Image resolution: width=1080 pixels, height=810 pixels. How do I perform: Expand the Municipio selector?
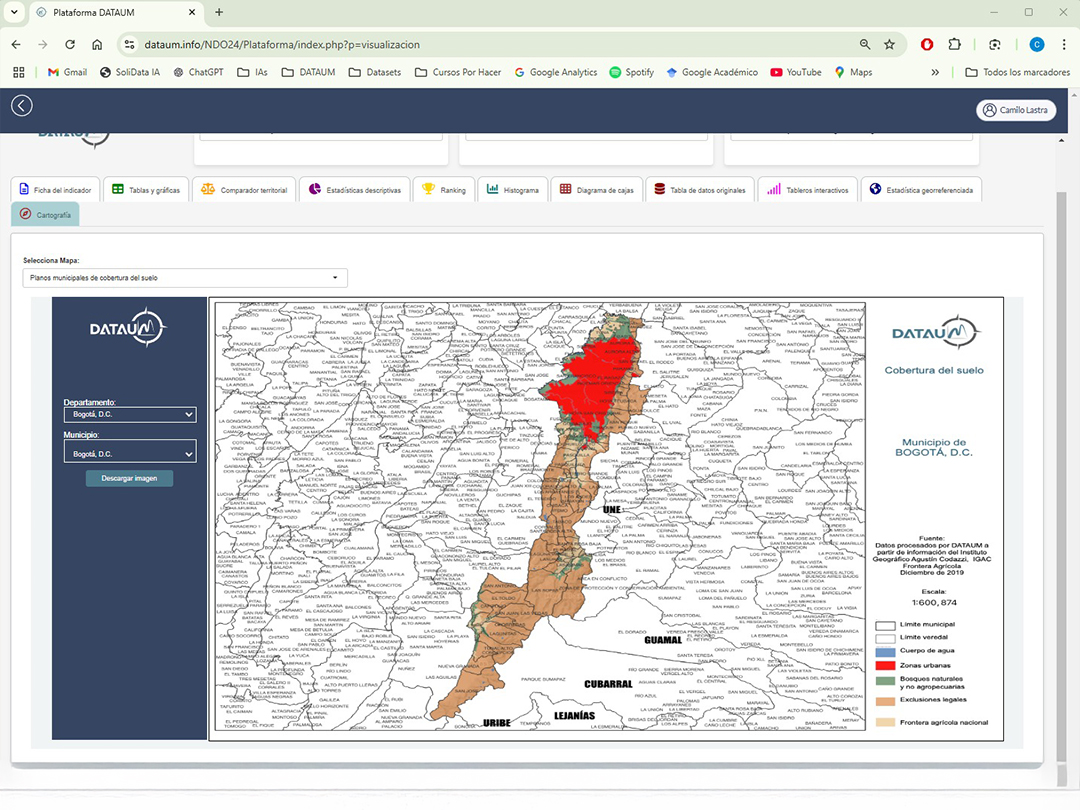pyautogui.click(x=129, y=451)
